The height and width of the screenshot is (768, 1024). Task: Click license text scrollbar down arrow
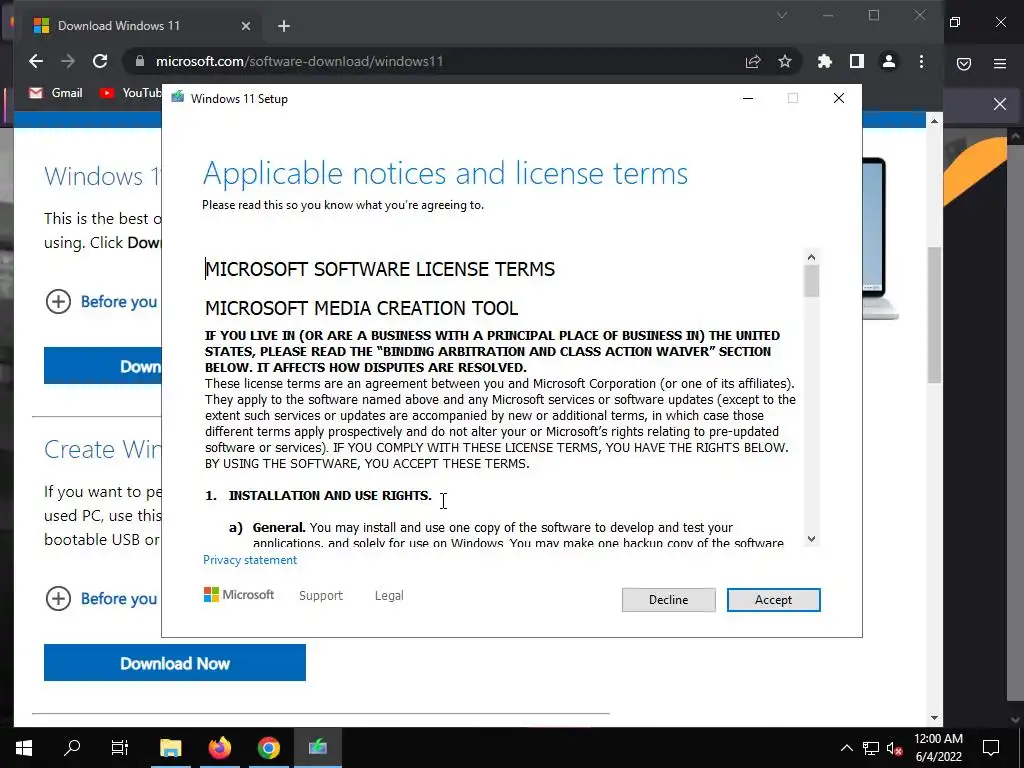click(811, 539)
